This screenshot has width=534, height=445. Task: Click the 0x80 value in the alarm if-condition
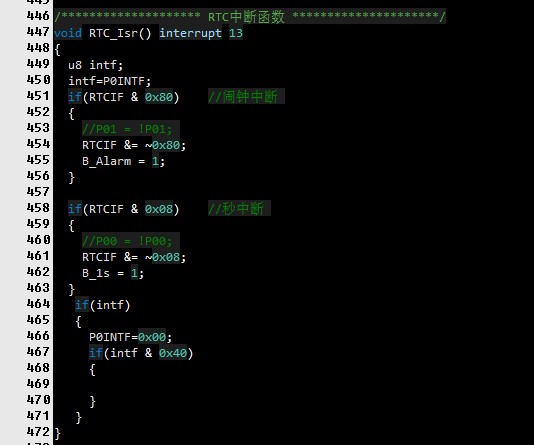(x=159, y=97)
